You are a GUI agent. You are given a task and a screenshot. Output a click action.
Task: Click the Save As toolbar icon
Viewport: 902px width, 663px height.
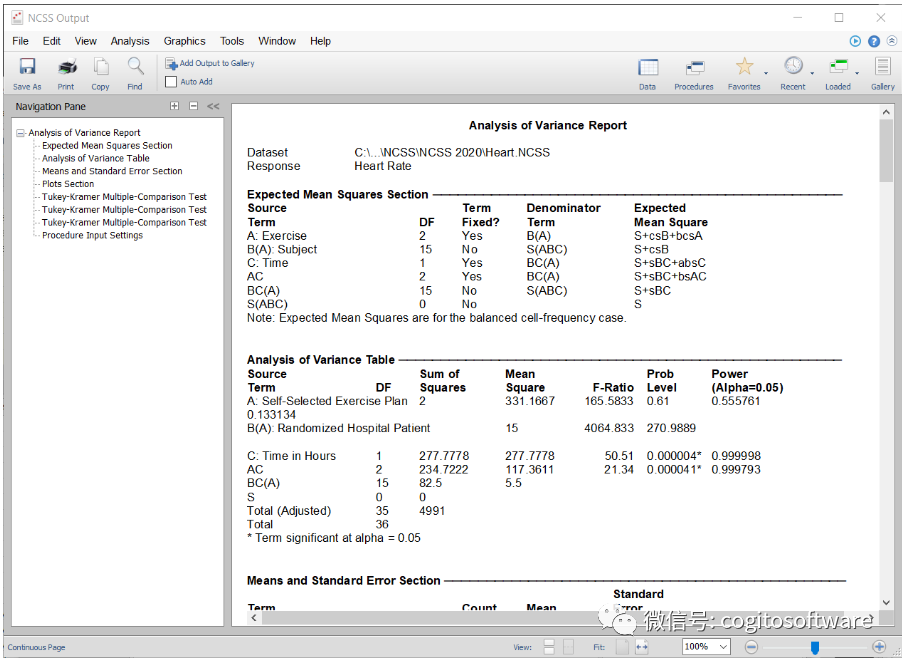[27, 74]
